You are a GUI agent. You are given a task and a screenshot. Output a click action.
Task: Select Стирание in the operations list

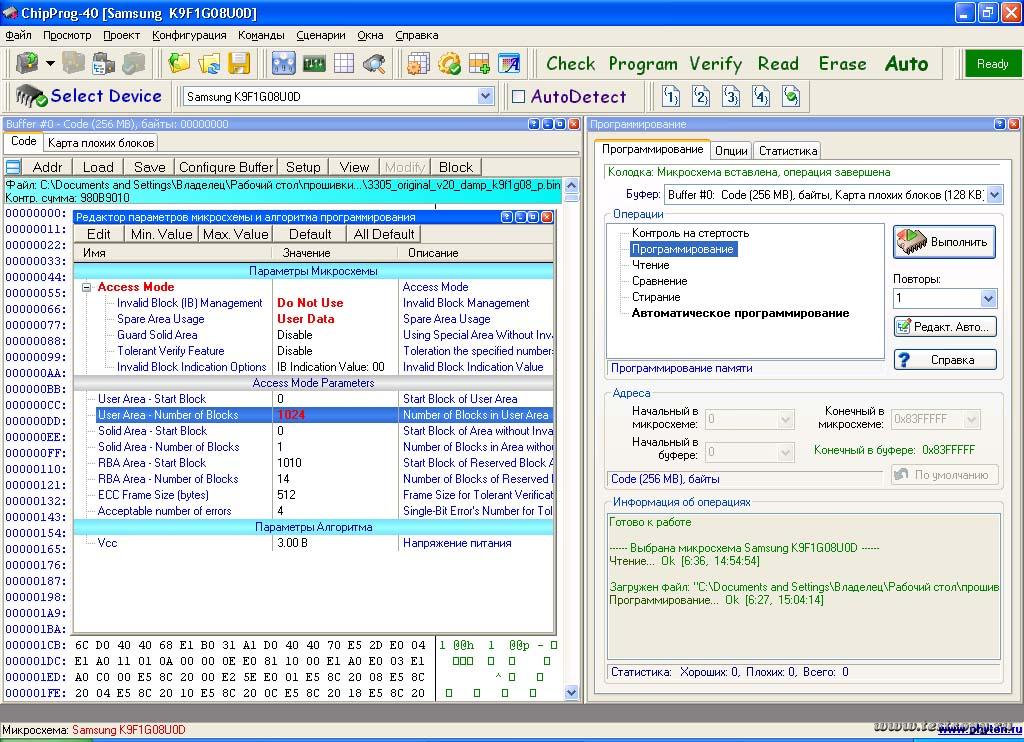pyautogui.click(x=655, y=297)
